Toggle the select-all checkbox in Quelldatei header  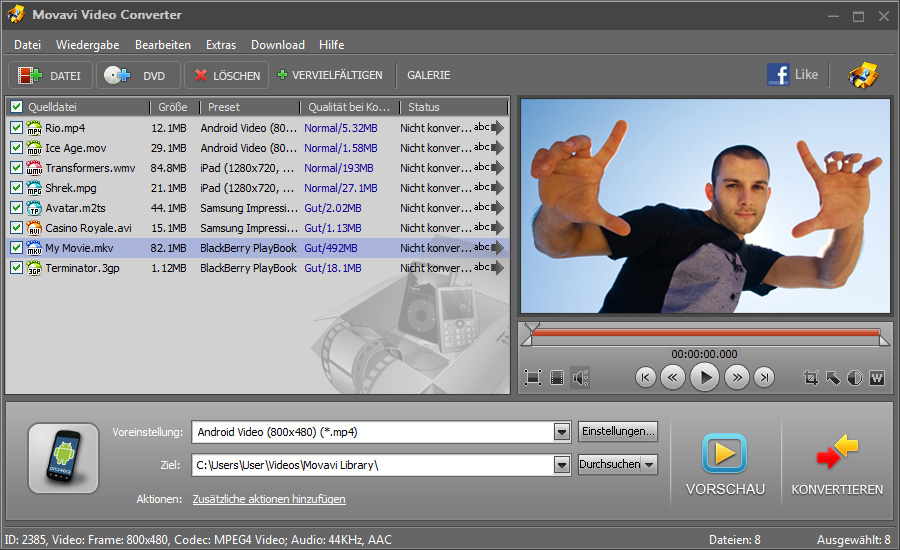click(x=16, y=107)
